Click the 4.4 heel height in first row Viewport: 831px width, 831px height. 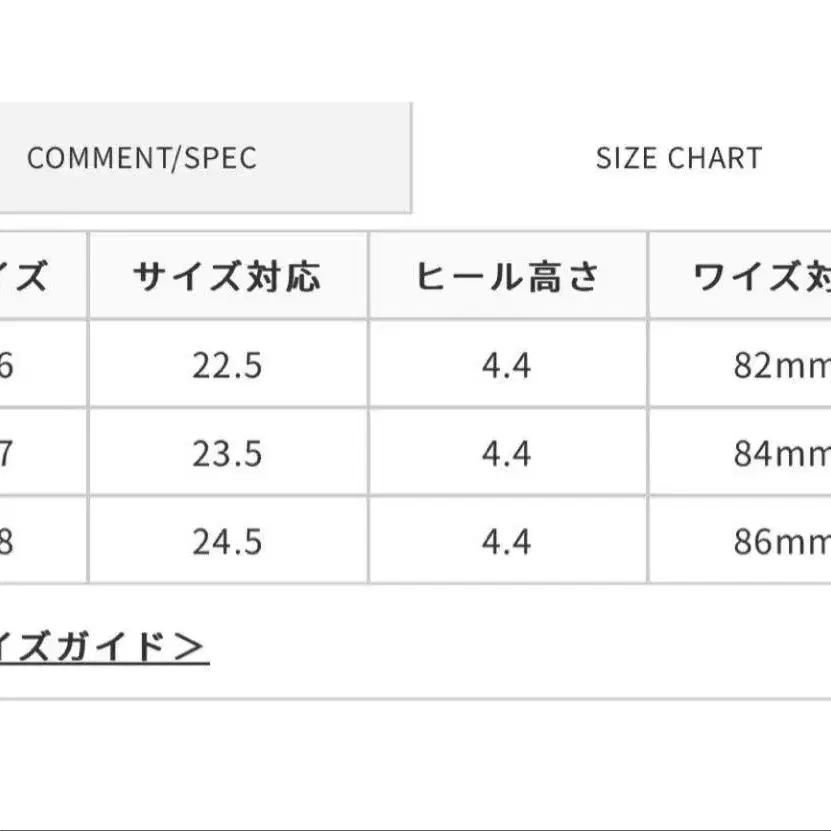(x=506, y=364)
